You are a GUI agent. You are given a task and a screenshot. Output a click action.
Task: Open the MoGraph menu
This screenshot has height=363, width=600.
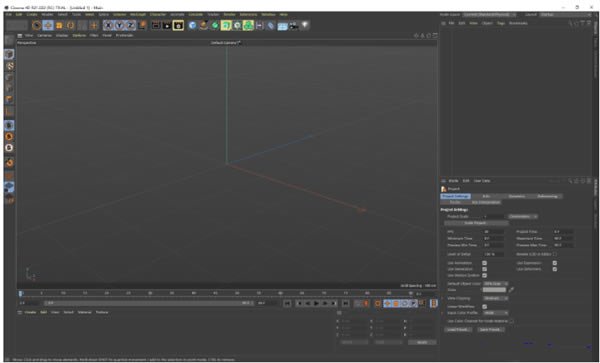138,15
